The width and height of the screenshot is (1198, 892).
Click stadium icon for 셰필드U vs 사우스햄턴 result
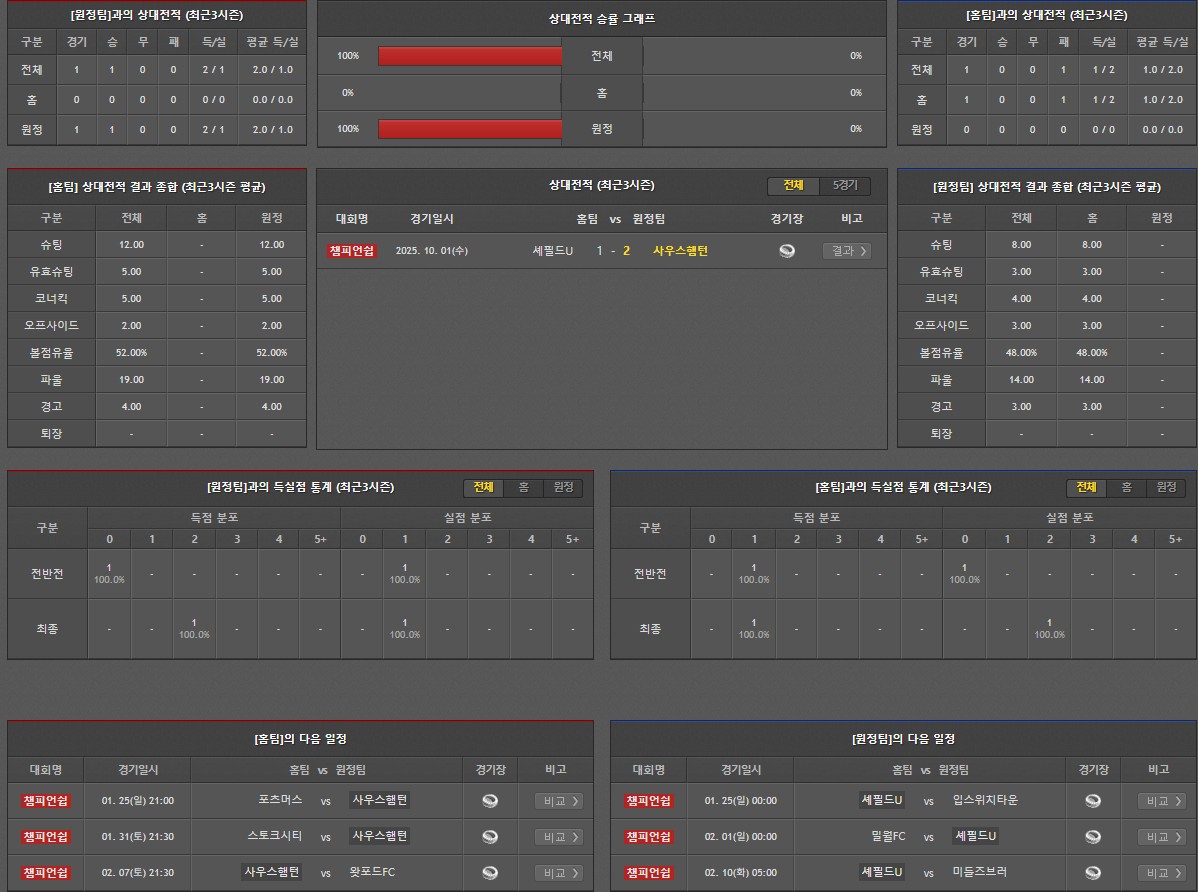click(787, 251)
